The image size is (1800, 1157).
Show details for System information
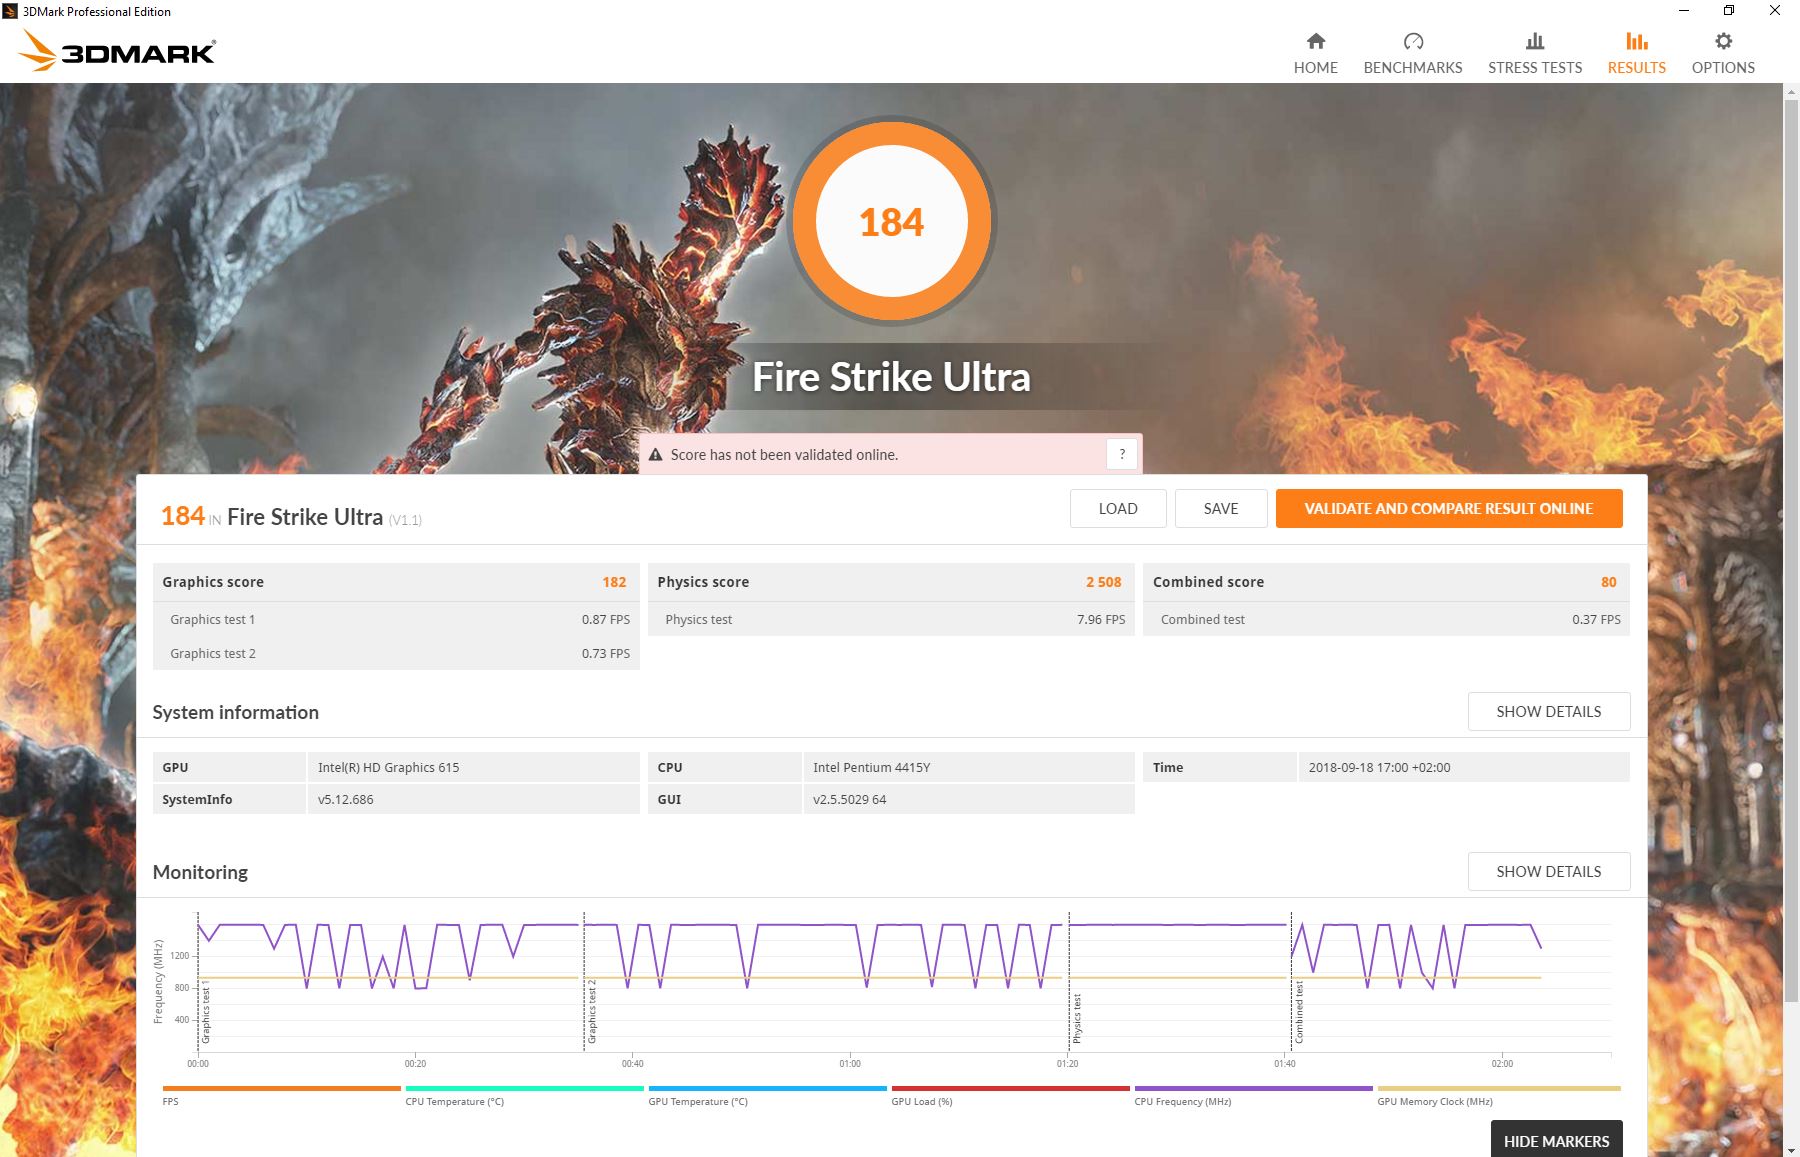click(x=1549, y=711)
